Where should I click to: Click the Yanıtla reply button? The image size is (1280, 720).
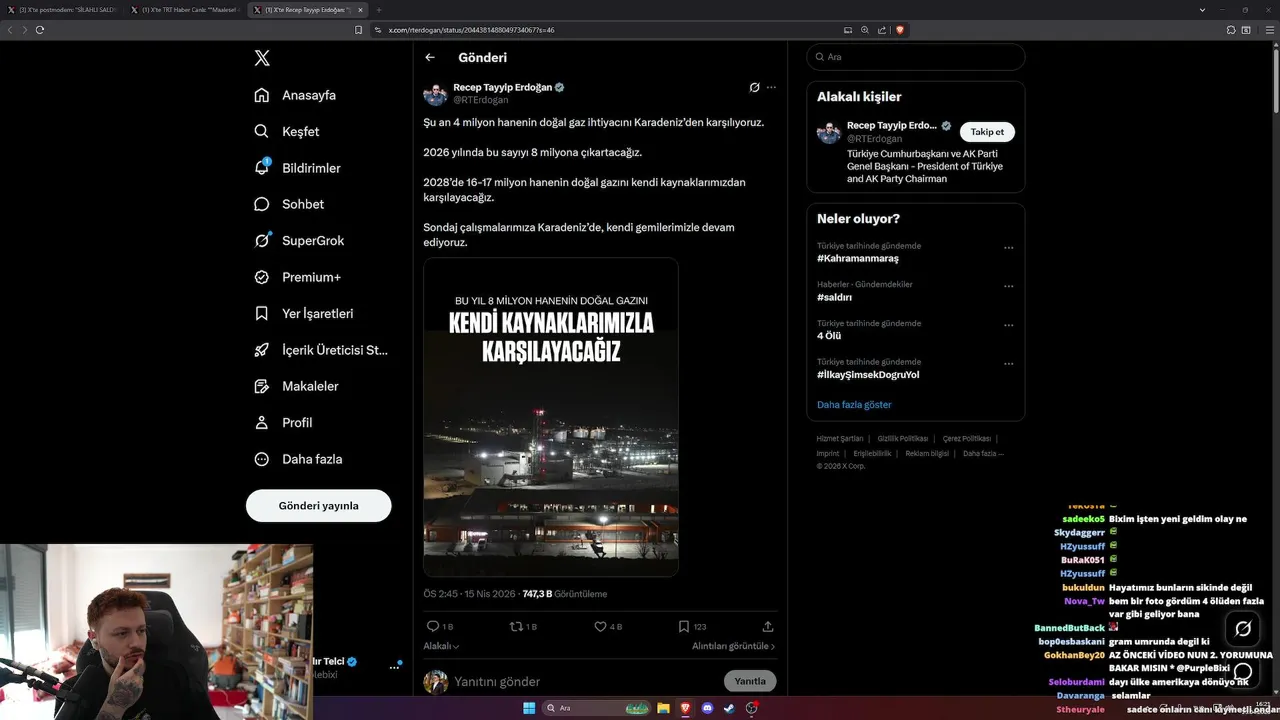coord(750,681)
